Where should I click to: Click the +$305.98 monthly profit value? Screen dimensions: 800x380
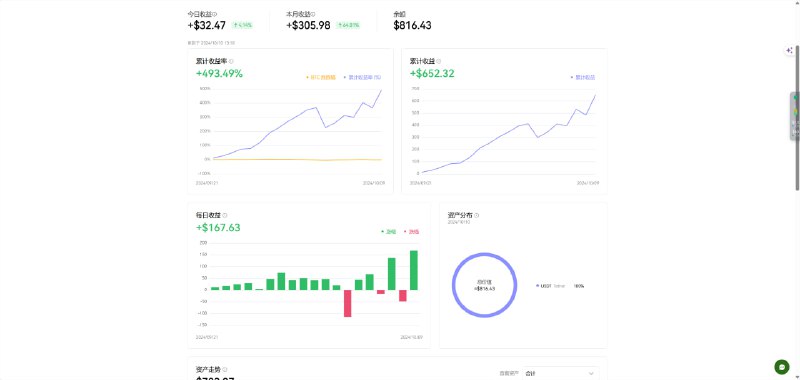tap(308, 25)
